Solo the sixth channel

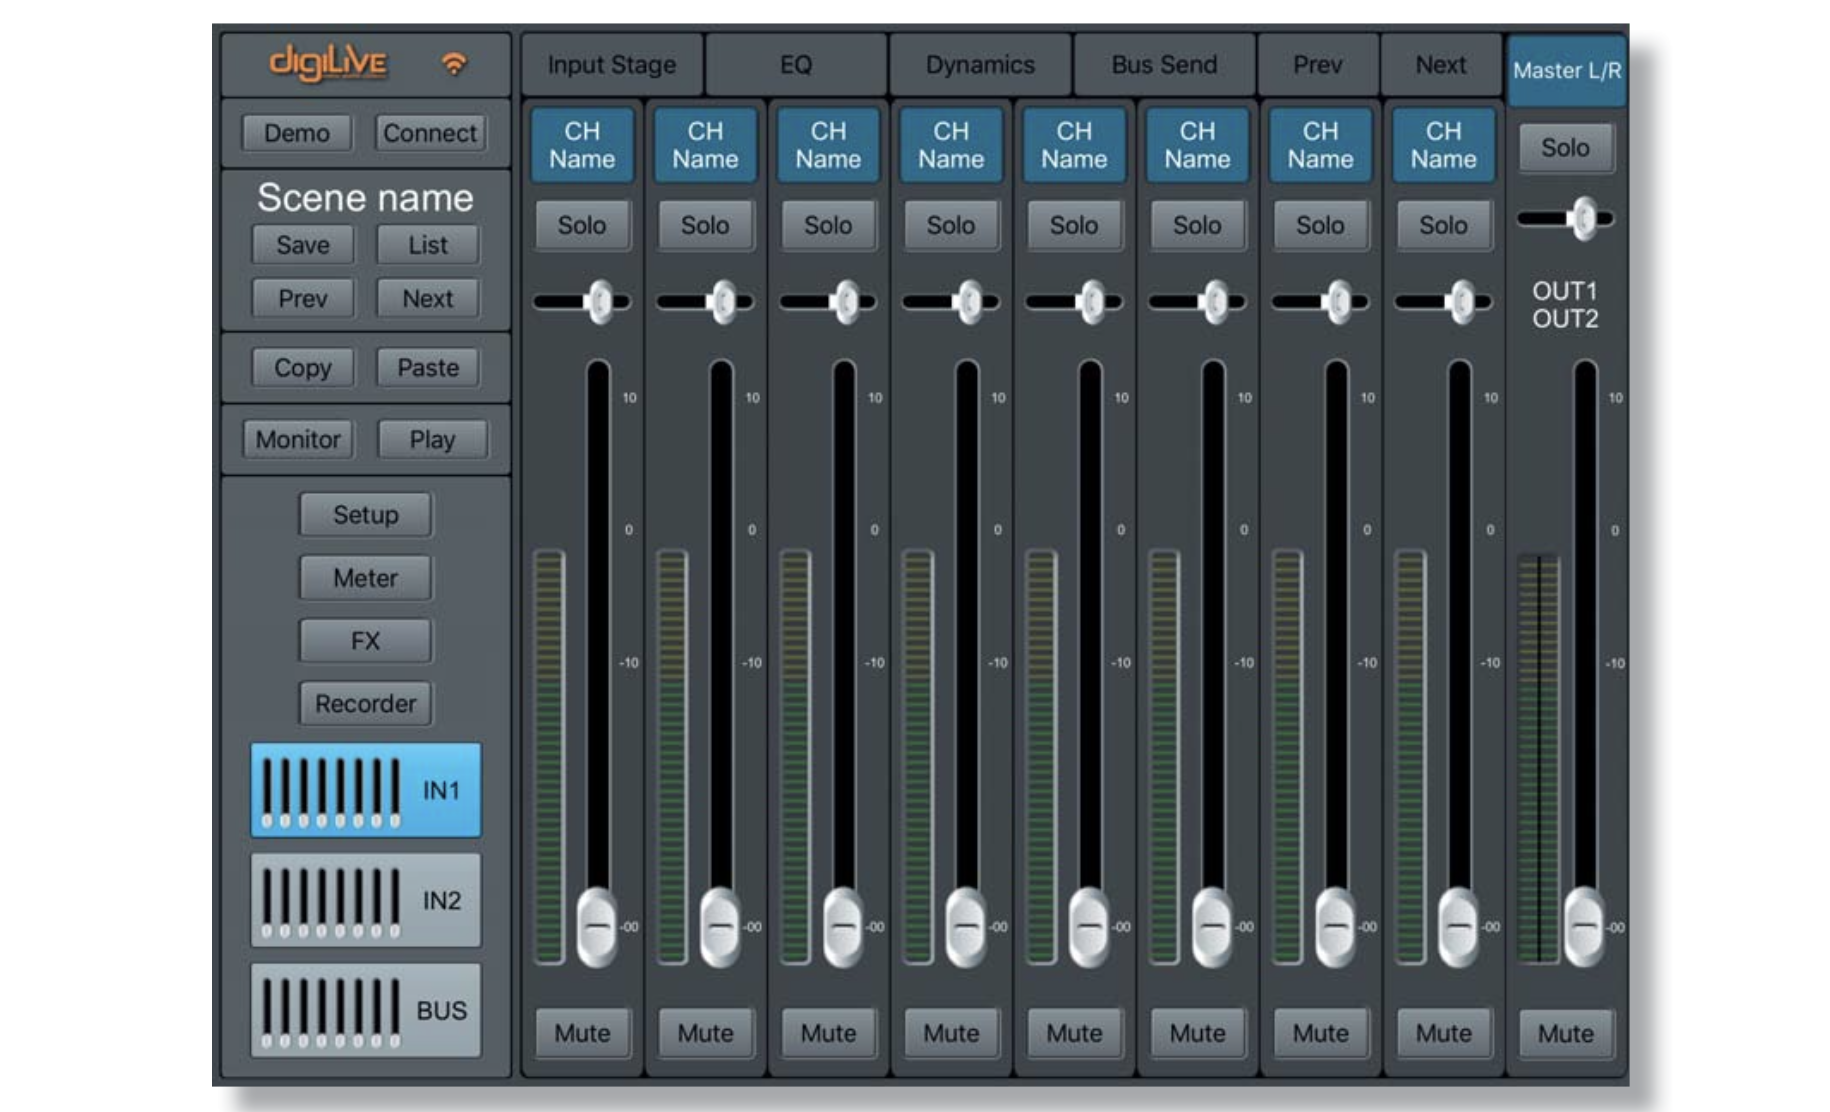click(x=1197, y=226)
